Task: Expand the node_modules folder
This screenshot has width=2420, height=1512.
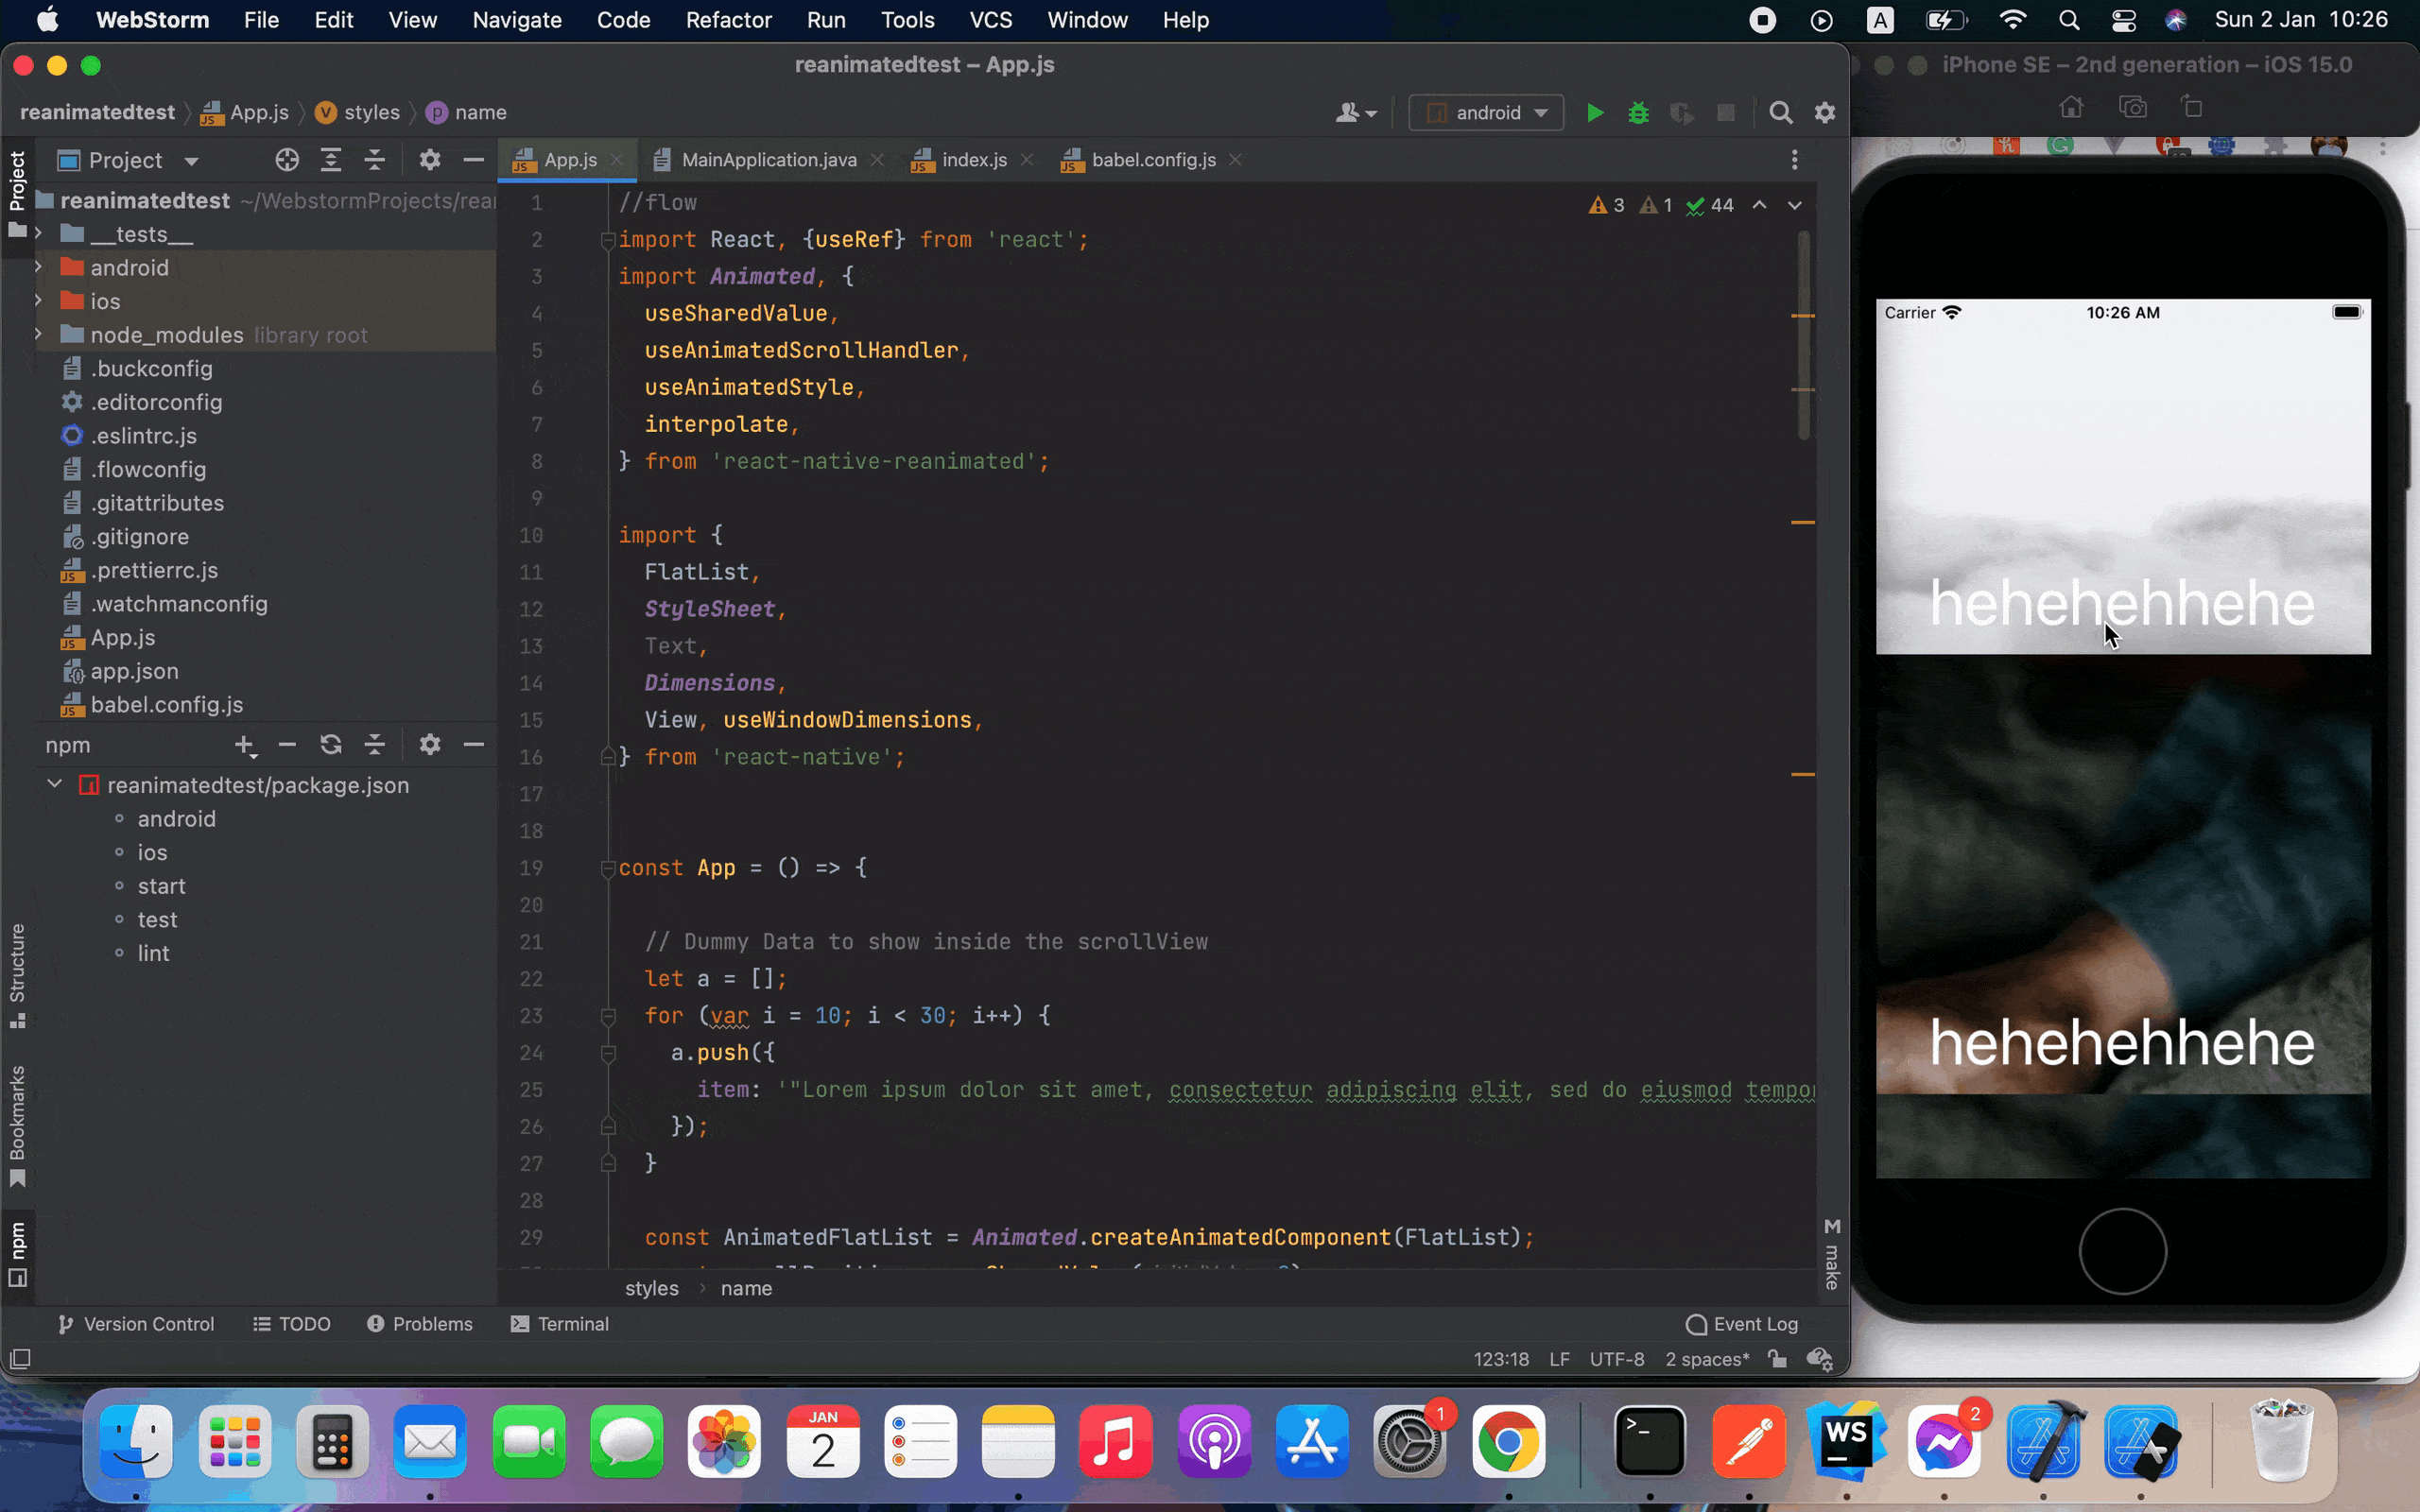Action: [38, 335]
